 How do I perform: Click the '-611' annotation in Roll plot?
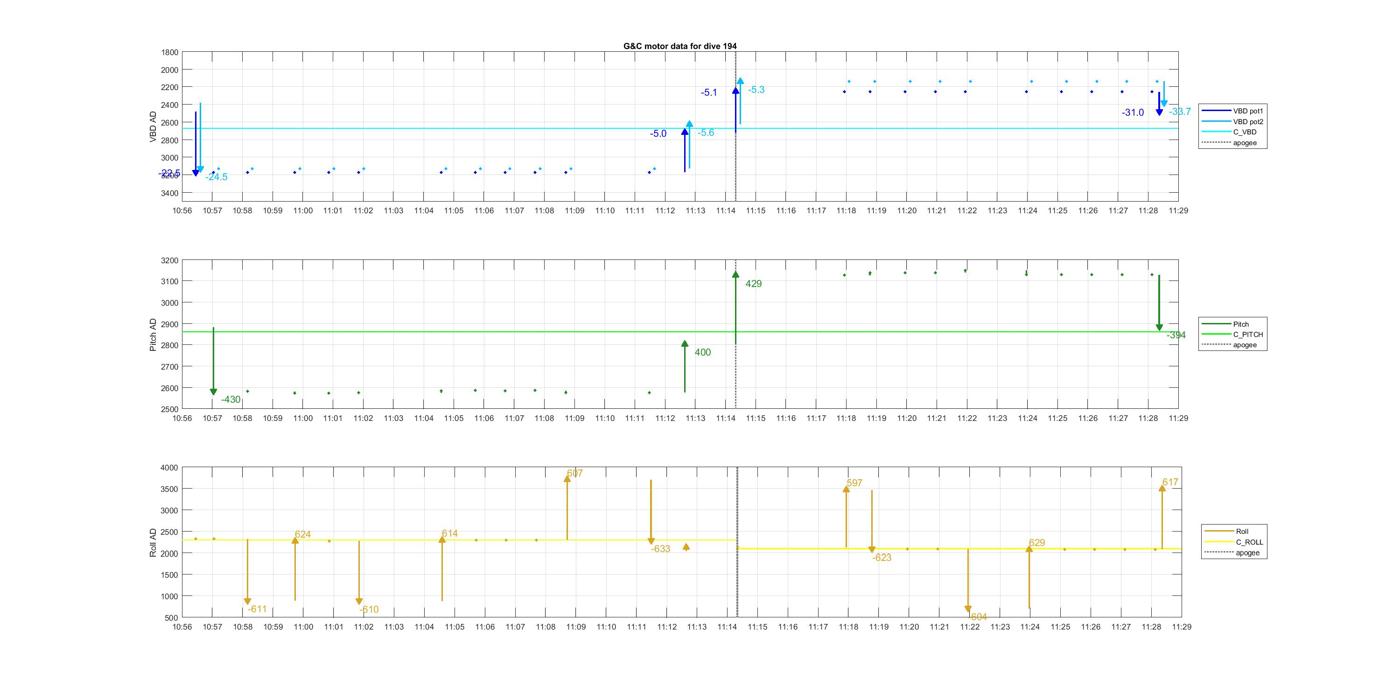tap(257, 609)
